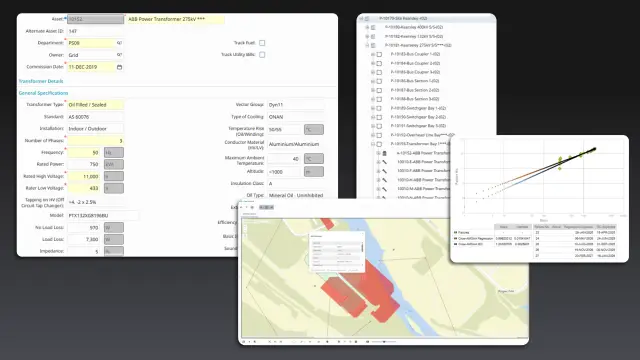Viewport: 640px width, 360px height.
Task: Click the Insulation Class field A
Action: click(296, 184)
